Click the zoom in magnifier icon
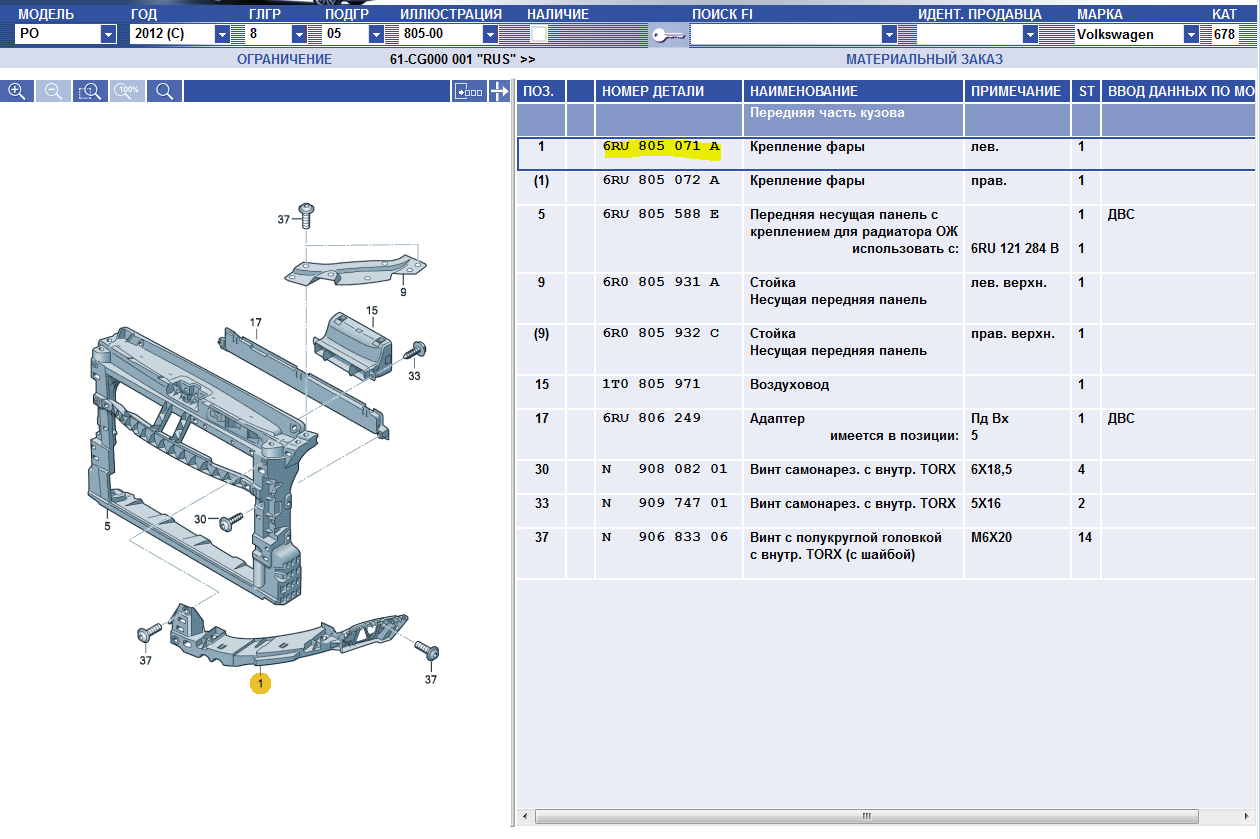The width and height of the screenshot is (1260, 839). (x=17, y=91)
